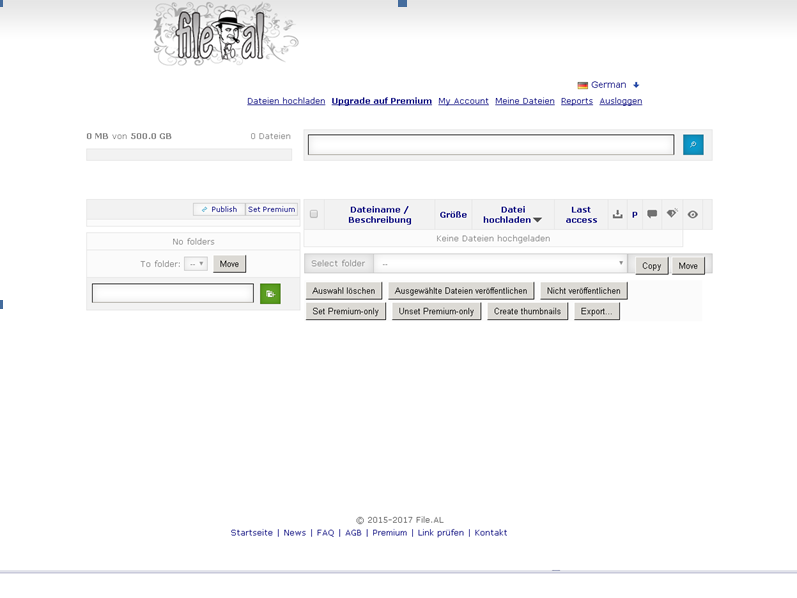Open Link prüfen footer link

(x=441, y=533)
